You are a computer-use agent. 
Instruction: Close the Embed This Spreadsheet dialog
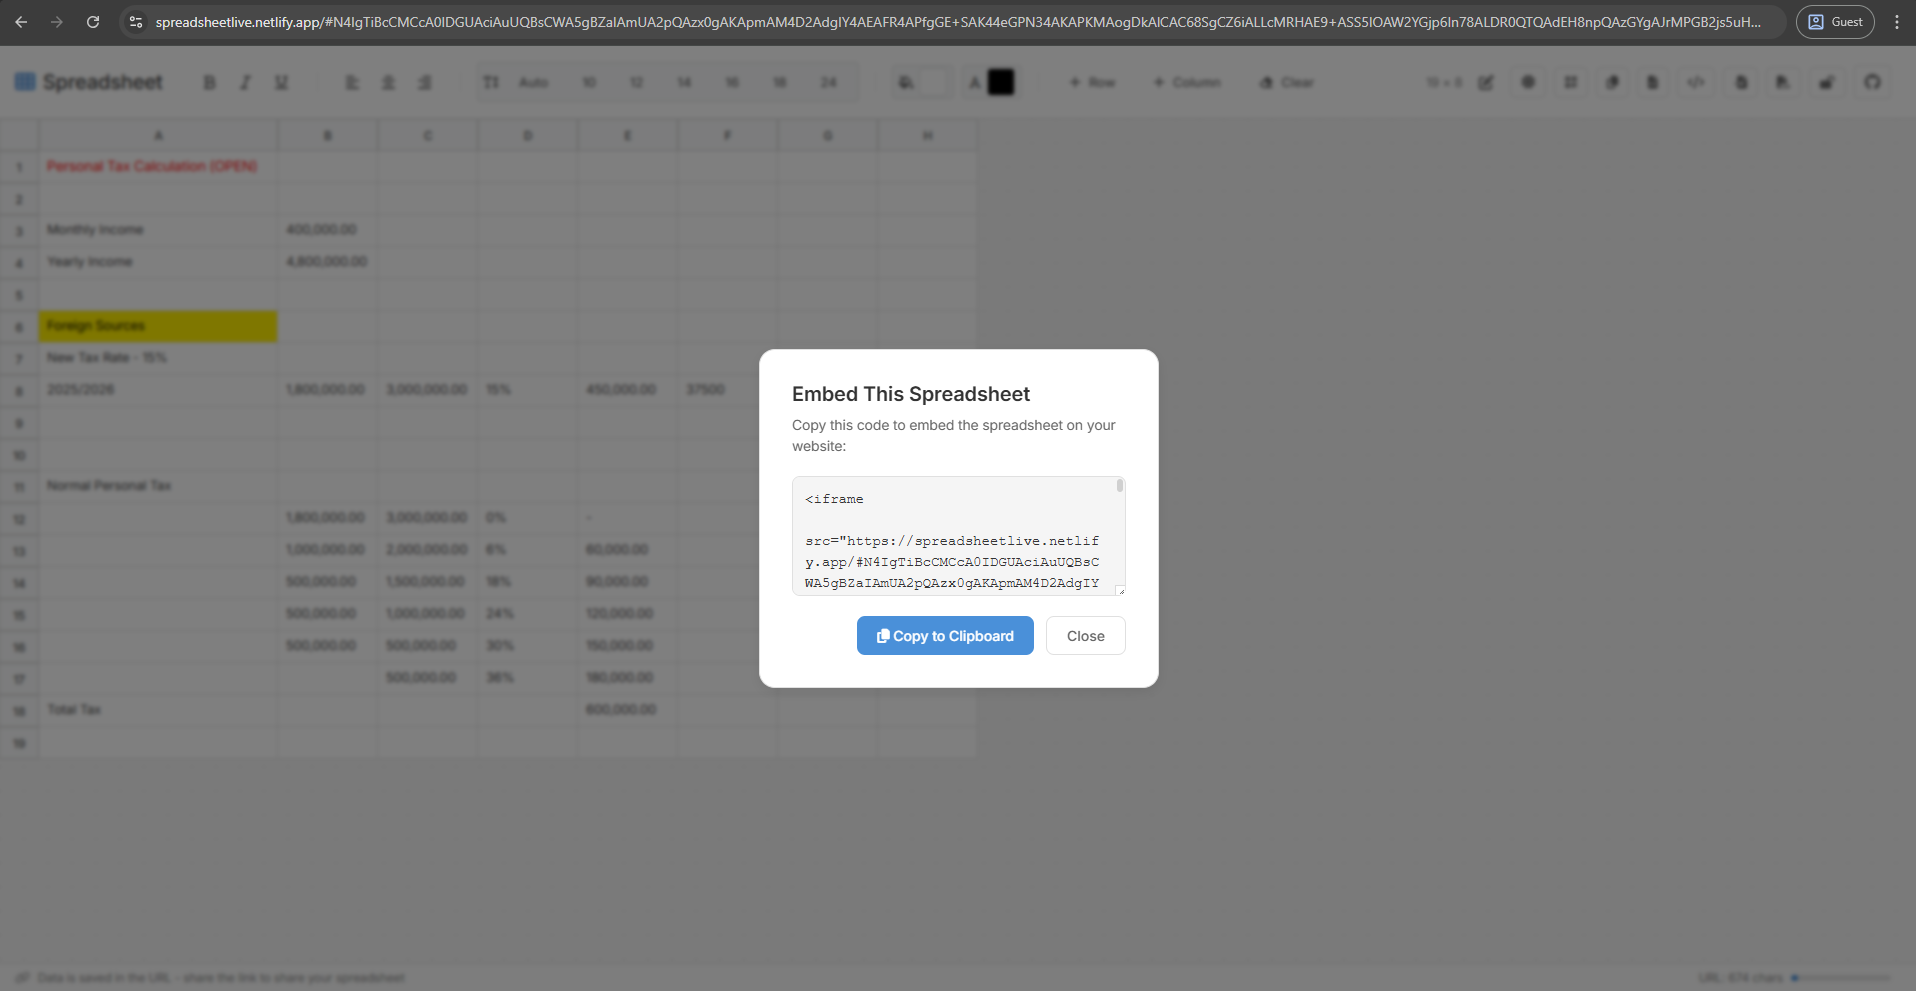1085,636
